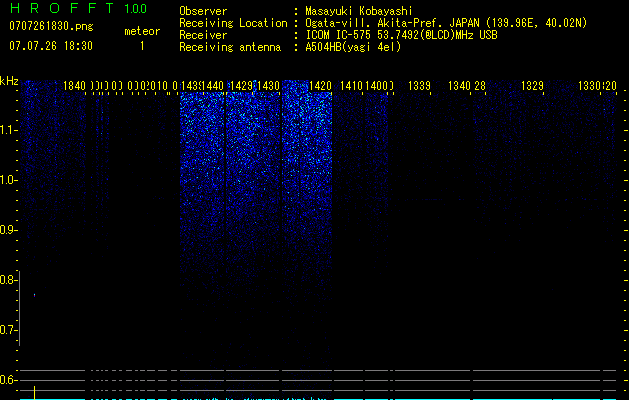
Task: Click the 'meteor' count label
Action: (x=142, y=31)
